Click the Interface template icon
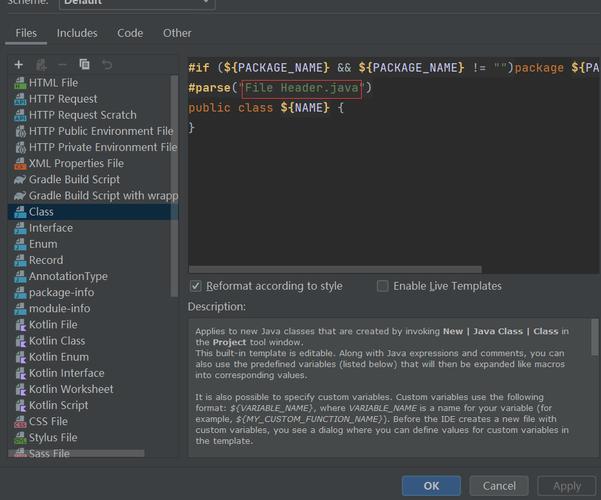601x500 pixels. tap(20, 228)
